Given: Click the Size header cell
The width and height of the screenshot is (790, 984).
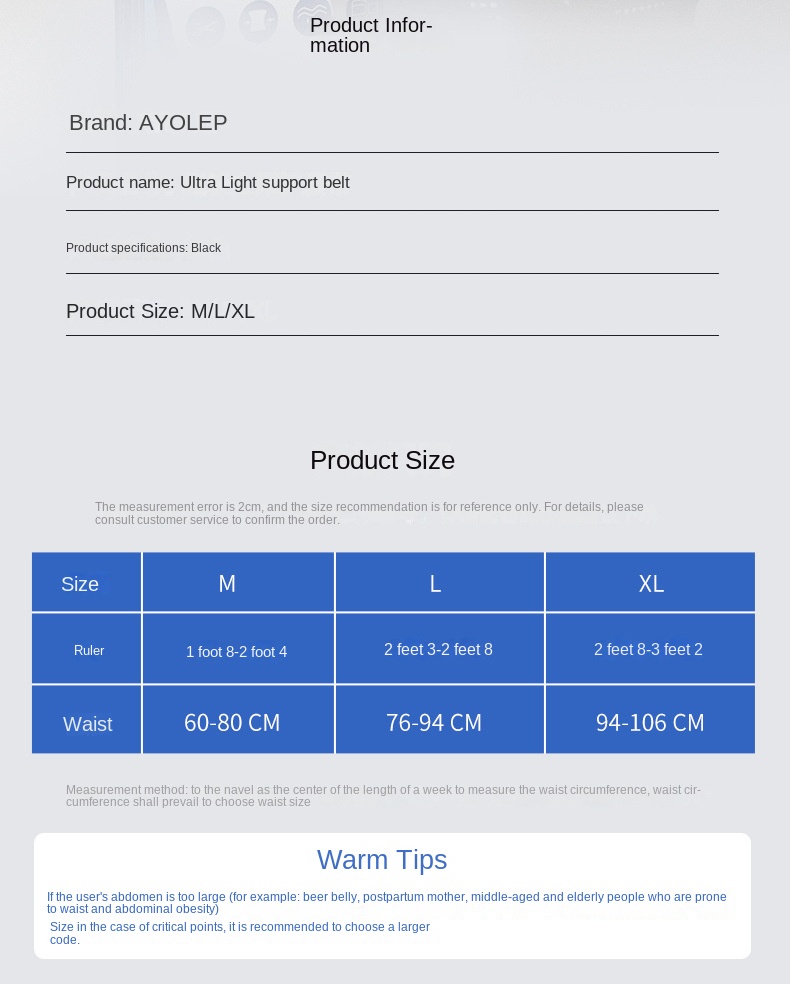Looking at the screenshot, I should tap(87, 582).
